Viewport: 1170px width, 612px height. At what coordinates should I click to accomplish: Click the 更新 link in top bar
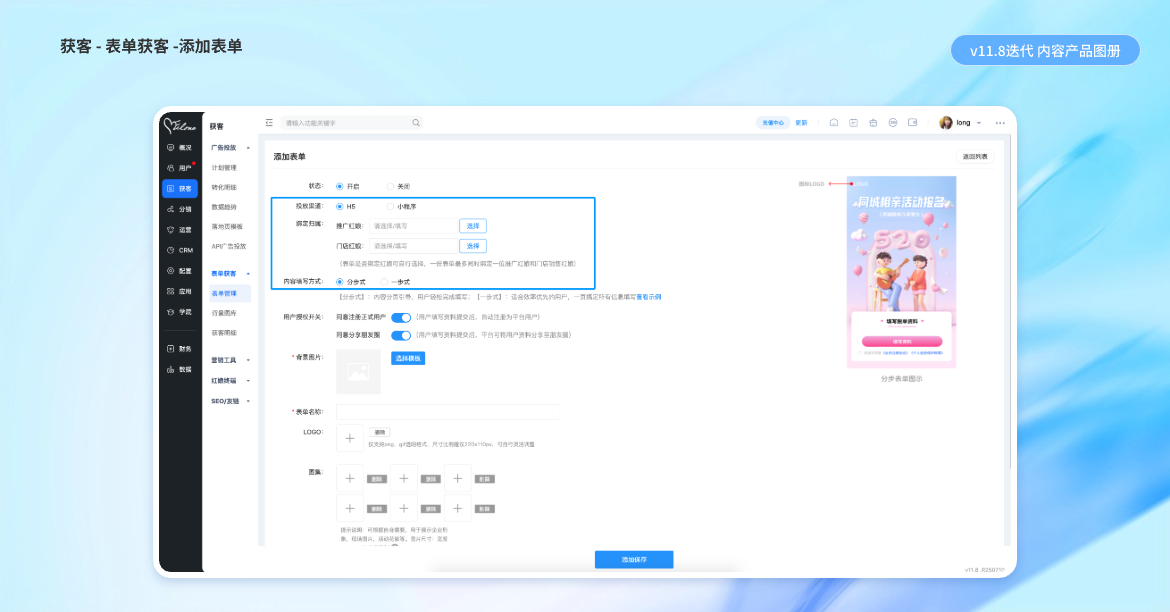coord(801,122)
